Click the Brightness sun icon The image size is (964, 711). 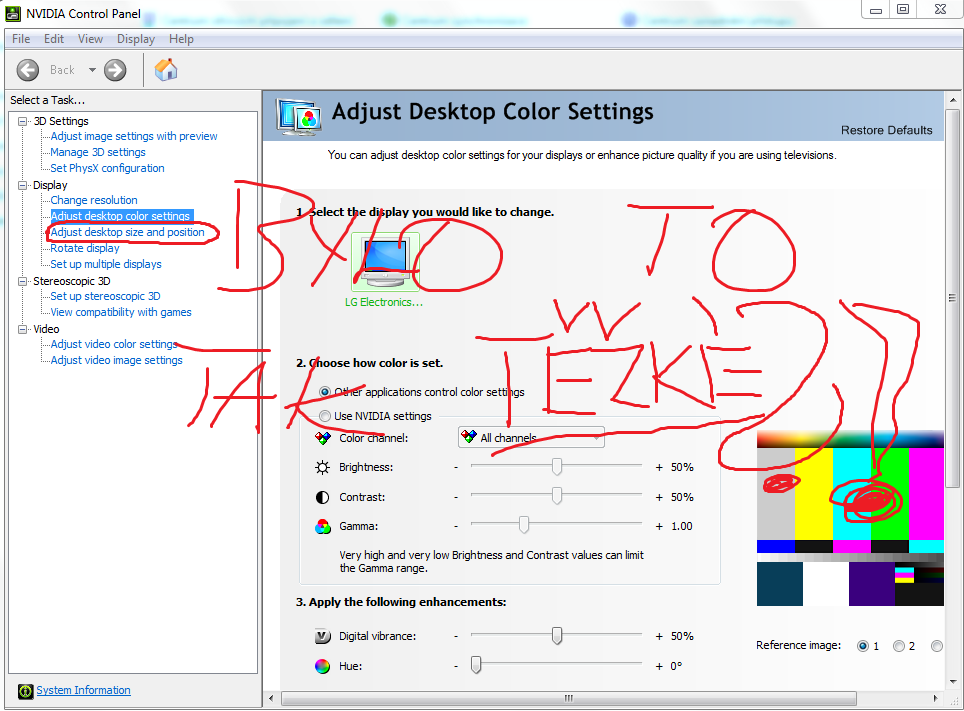pos(322,467)
